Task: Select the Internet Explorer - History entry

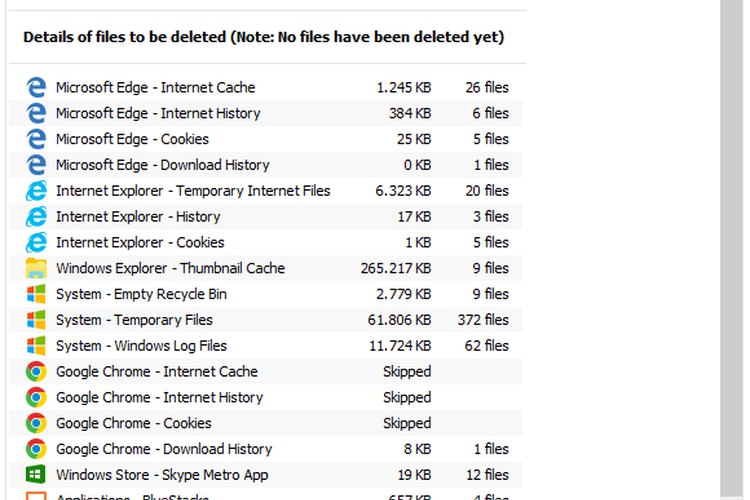Action: (x=265, y=217)
